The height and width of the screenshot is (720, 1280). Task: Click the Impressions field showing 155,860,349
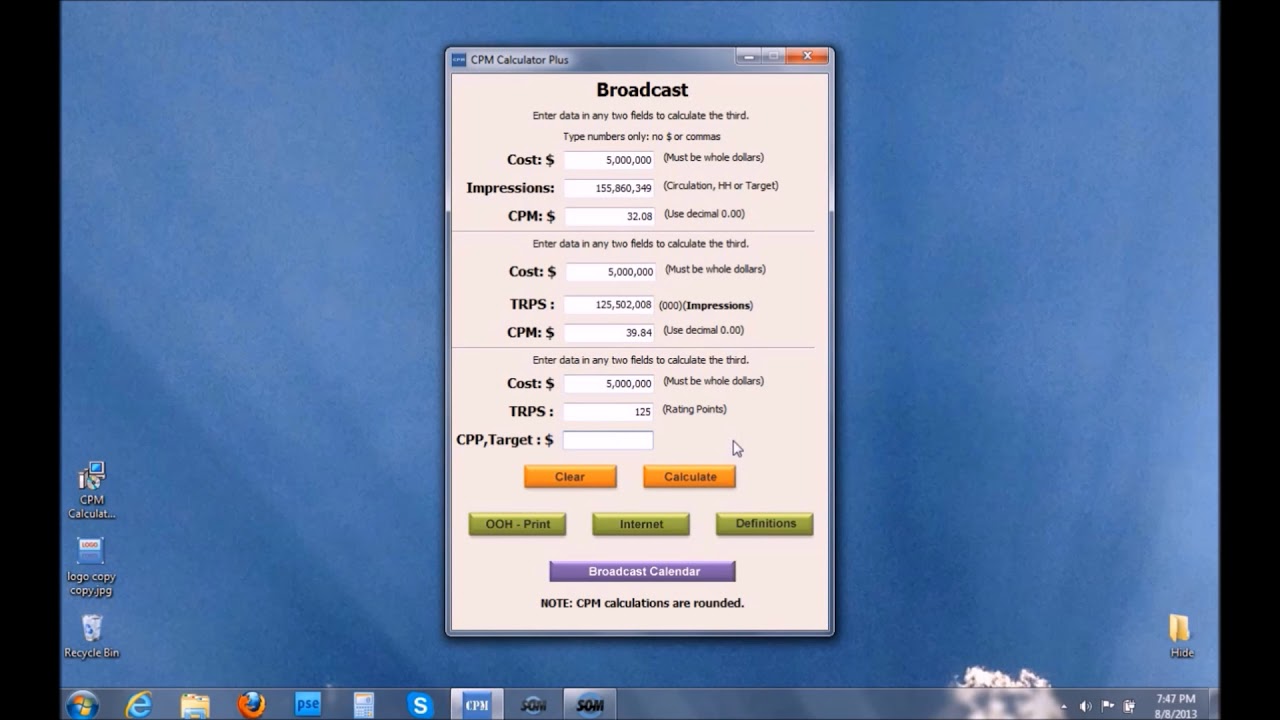tap(609, 188)
